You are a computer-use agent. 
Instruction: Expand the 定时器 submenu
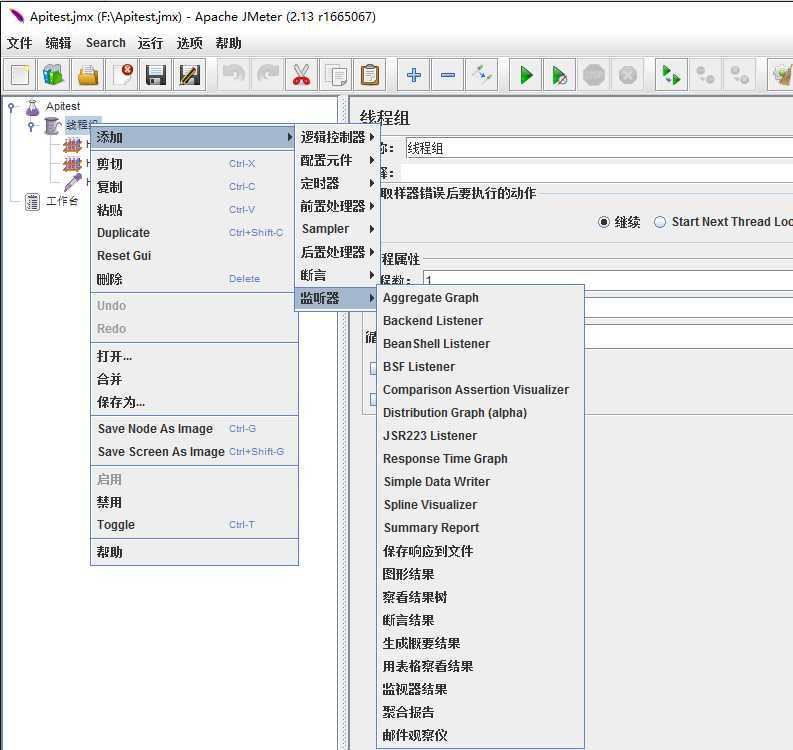point(337,183)
